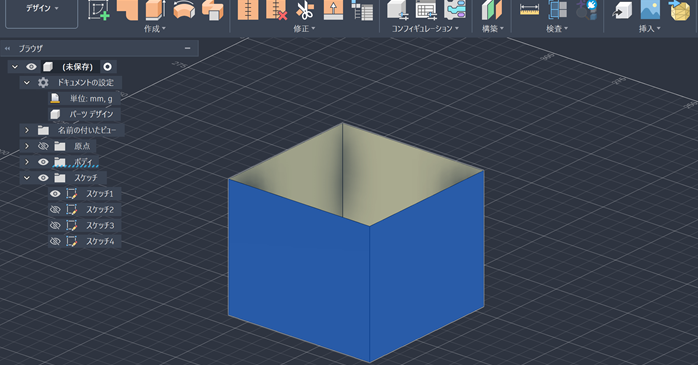This screenshot has width=698, height=365.
Task: Click the configuration theme puzzle icon
Action: click(455, 10)
